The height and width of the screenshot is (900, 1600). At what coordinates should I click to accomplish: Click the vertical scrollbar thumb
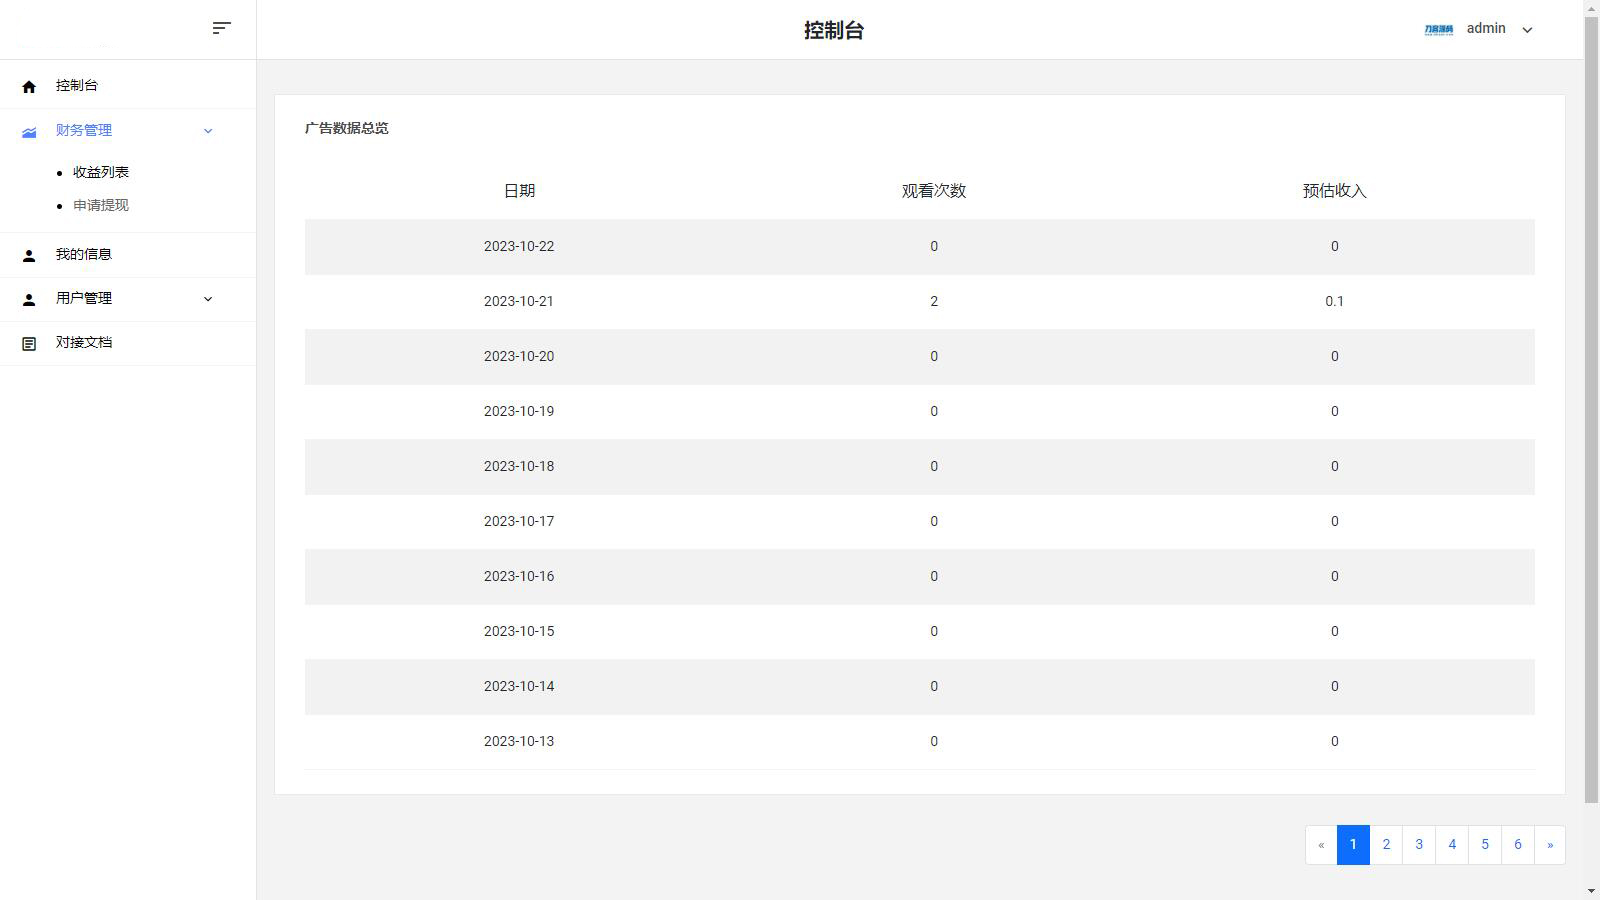click(1591, 400)
